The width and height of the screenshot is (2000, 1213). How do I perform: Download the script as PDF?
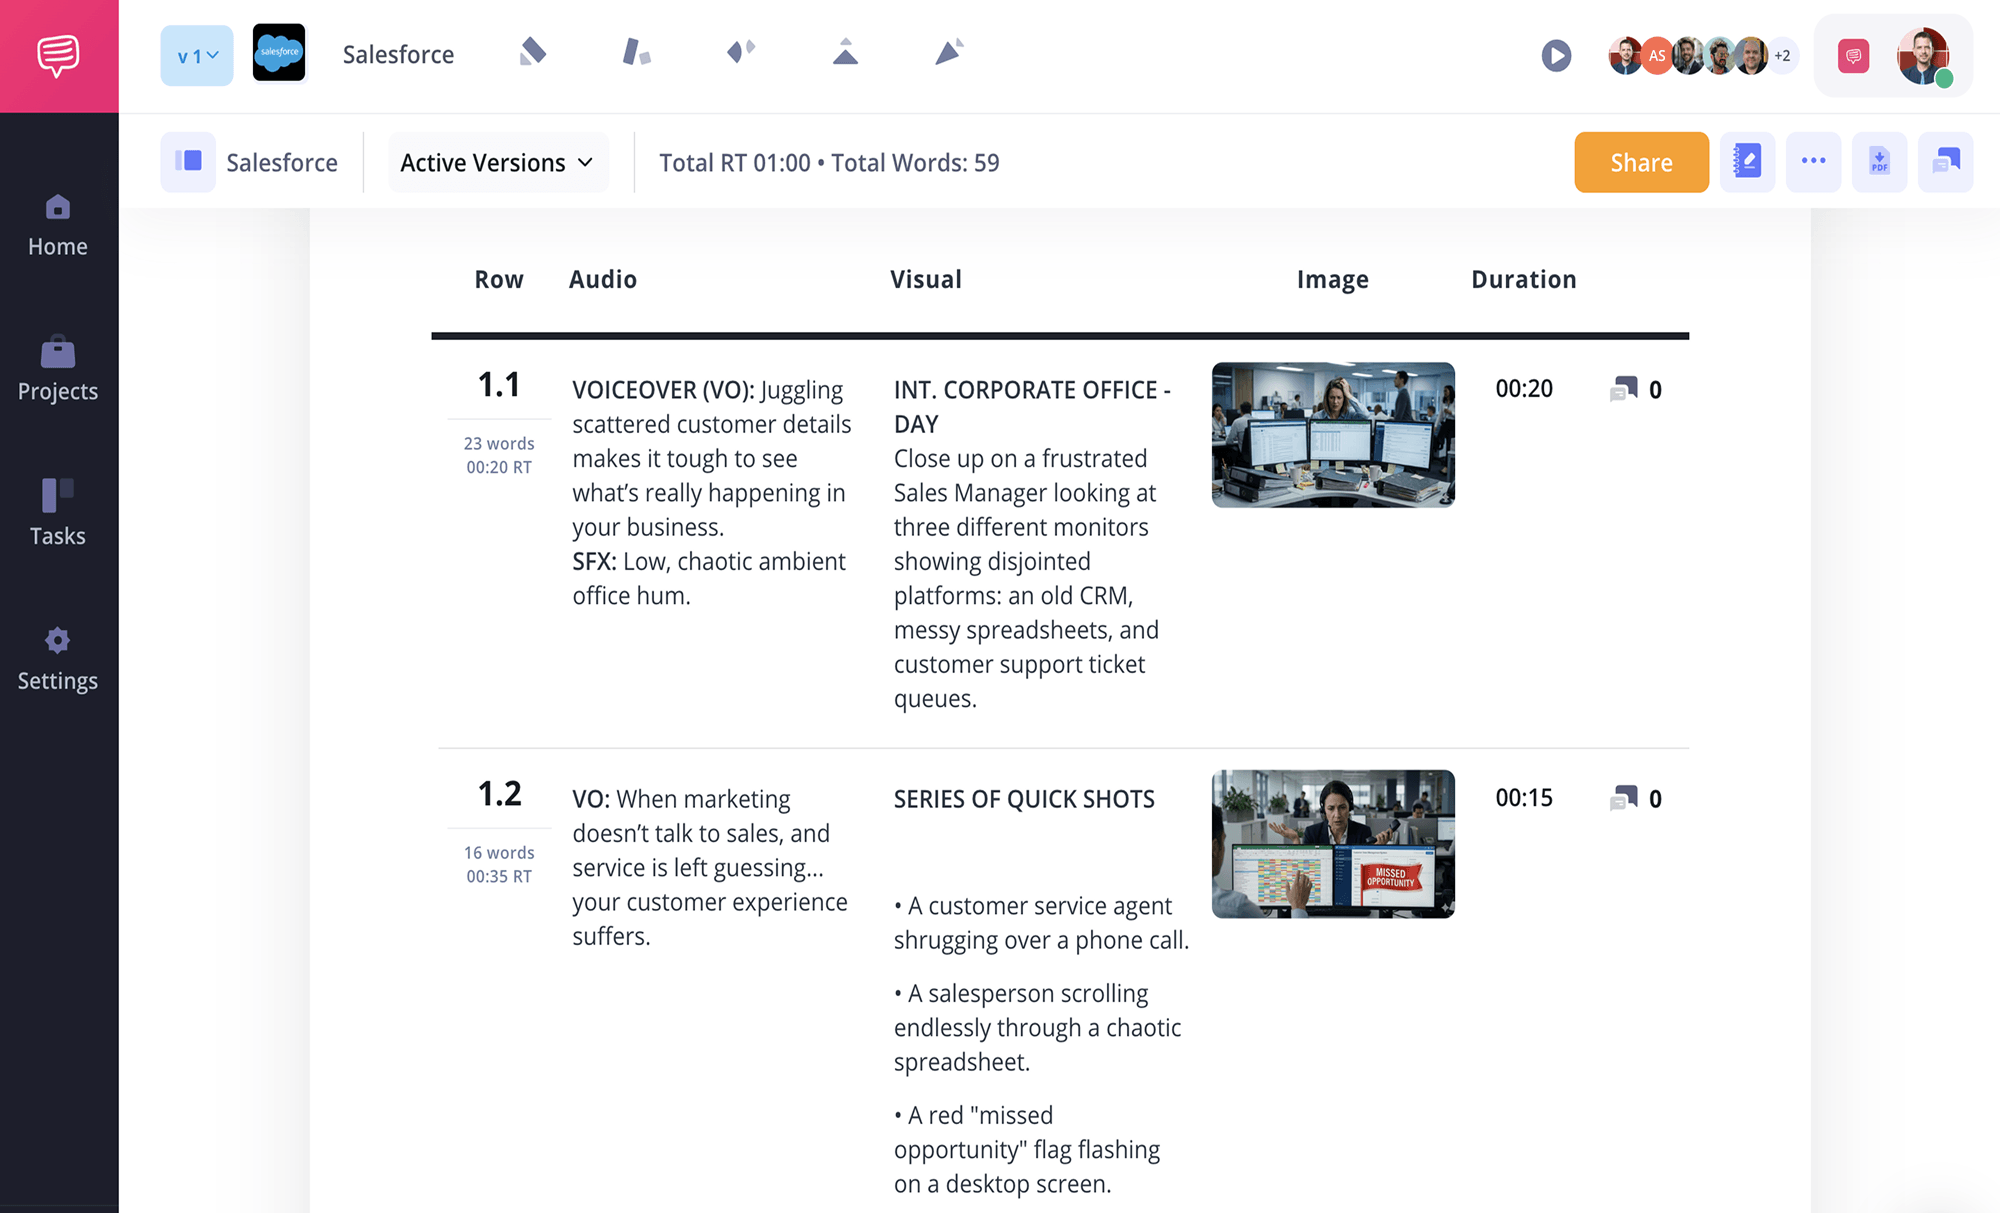point(1879,162)
